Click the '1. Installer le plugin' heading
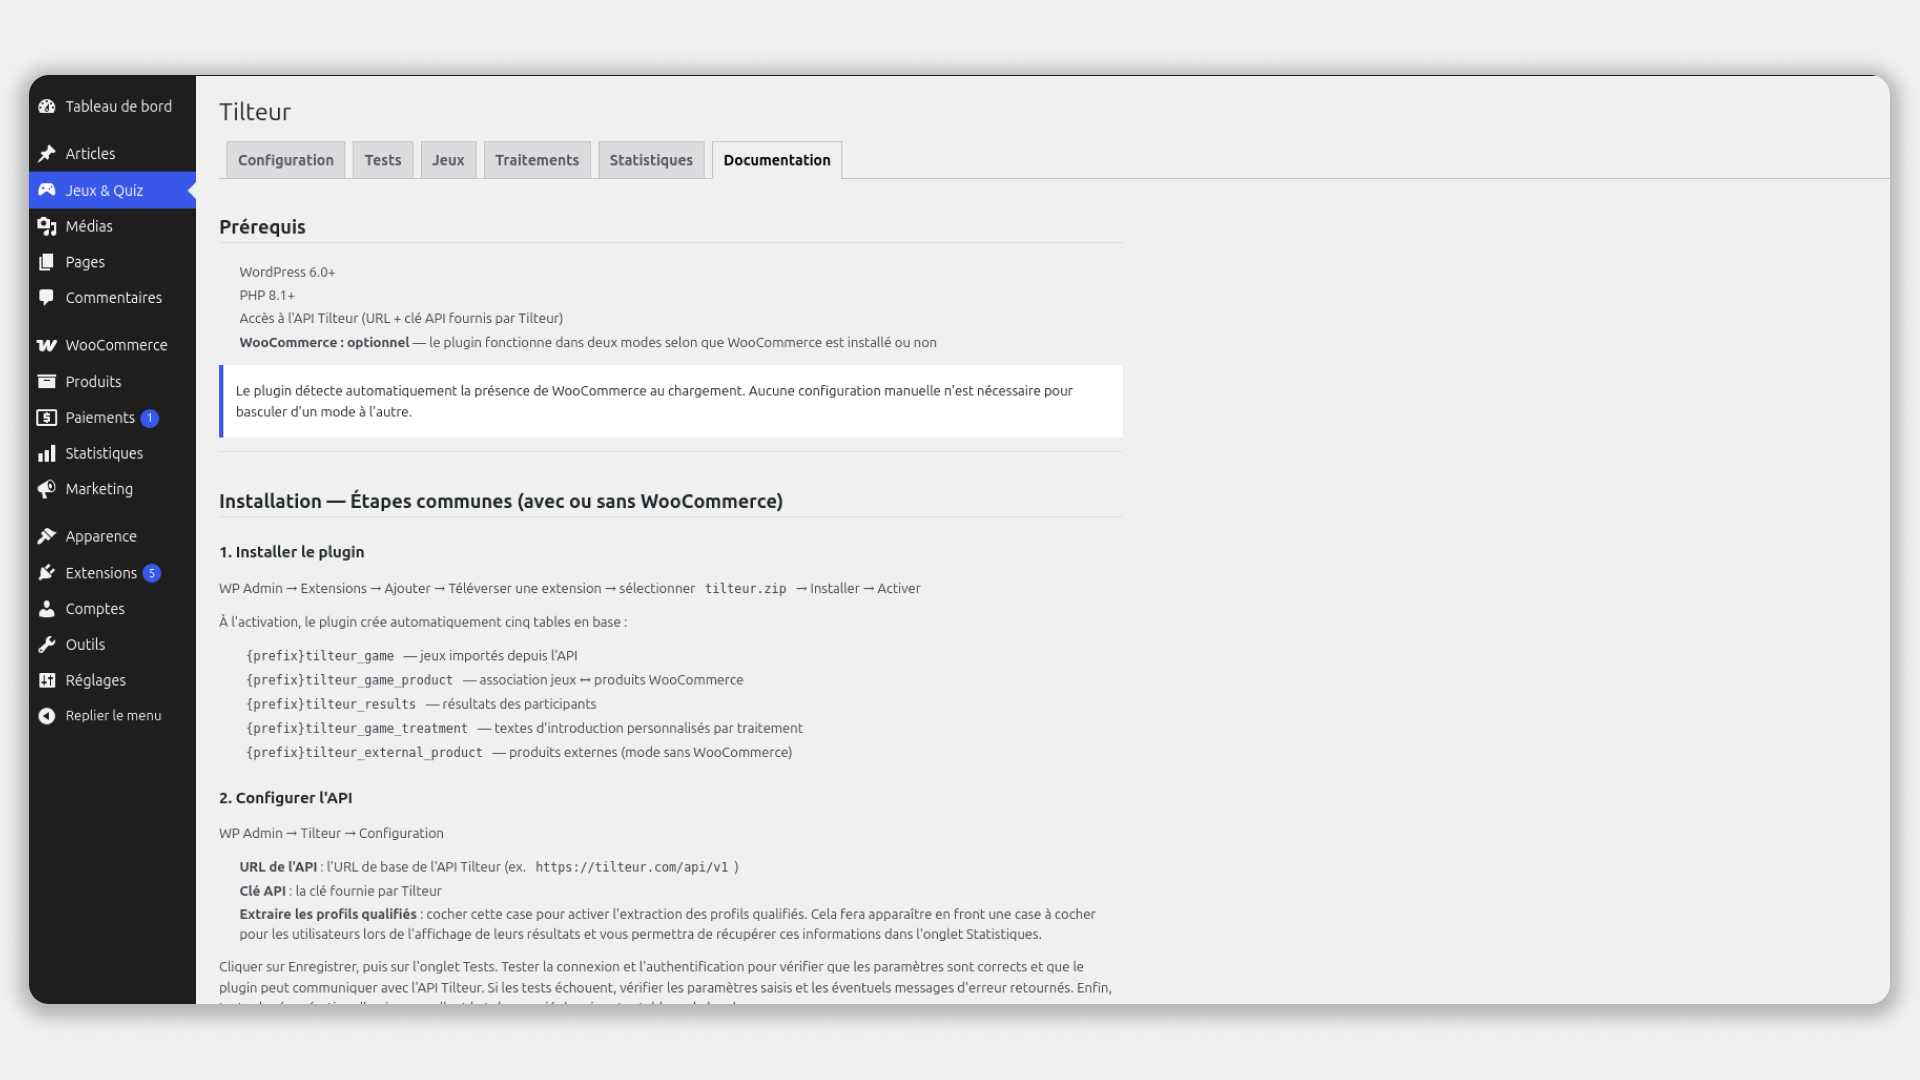The width and height of the screenshot is (1920, 1080). pyautogui.click(x=292, y=552)
